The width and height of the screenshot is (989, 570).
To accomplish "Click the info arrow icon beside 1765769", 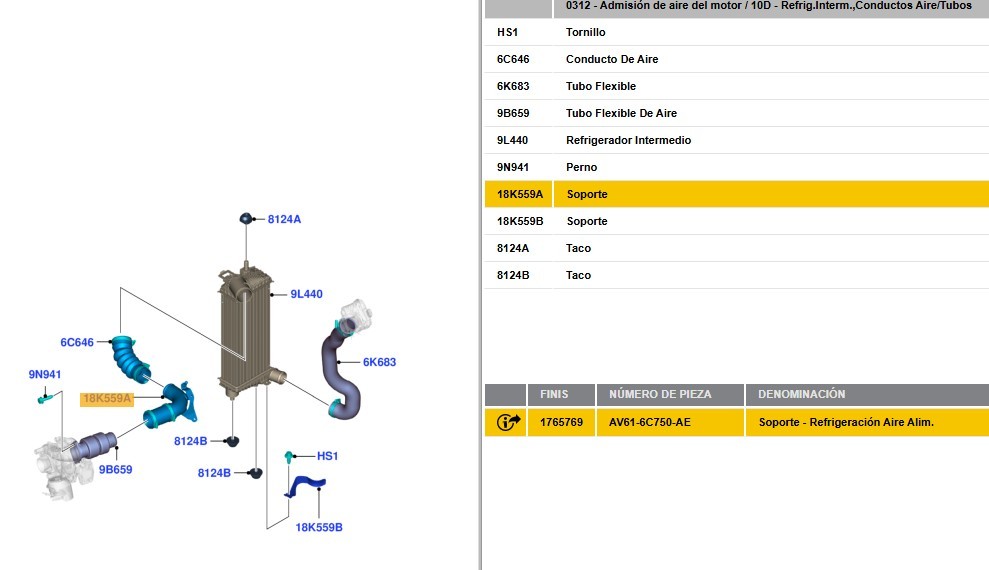I will tap(508, 422).
